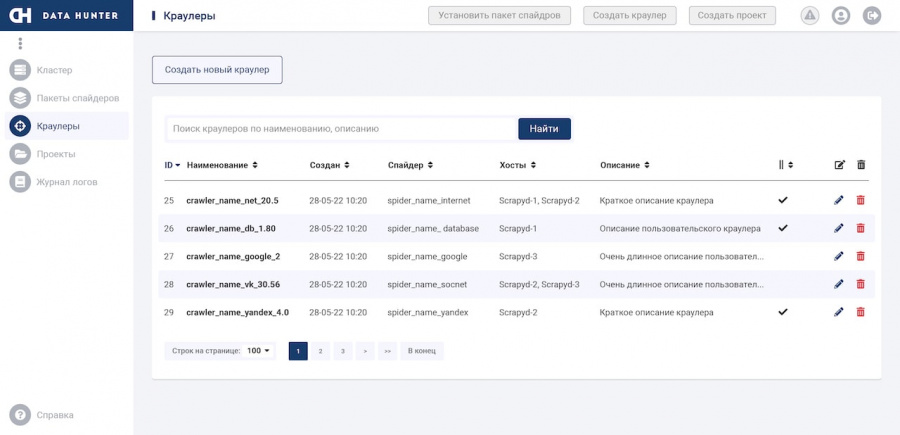Click Создать новый краулер button

click(217, 70)
